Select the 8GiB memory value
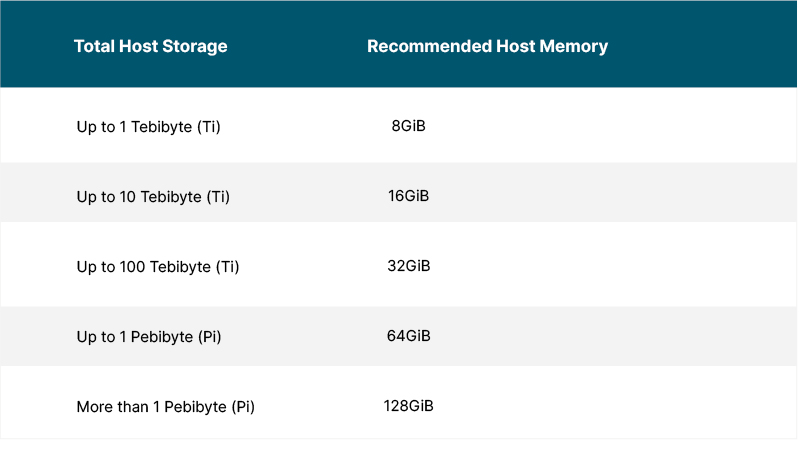The width and height of the screenshot is (809, 468). [409, 126]
